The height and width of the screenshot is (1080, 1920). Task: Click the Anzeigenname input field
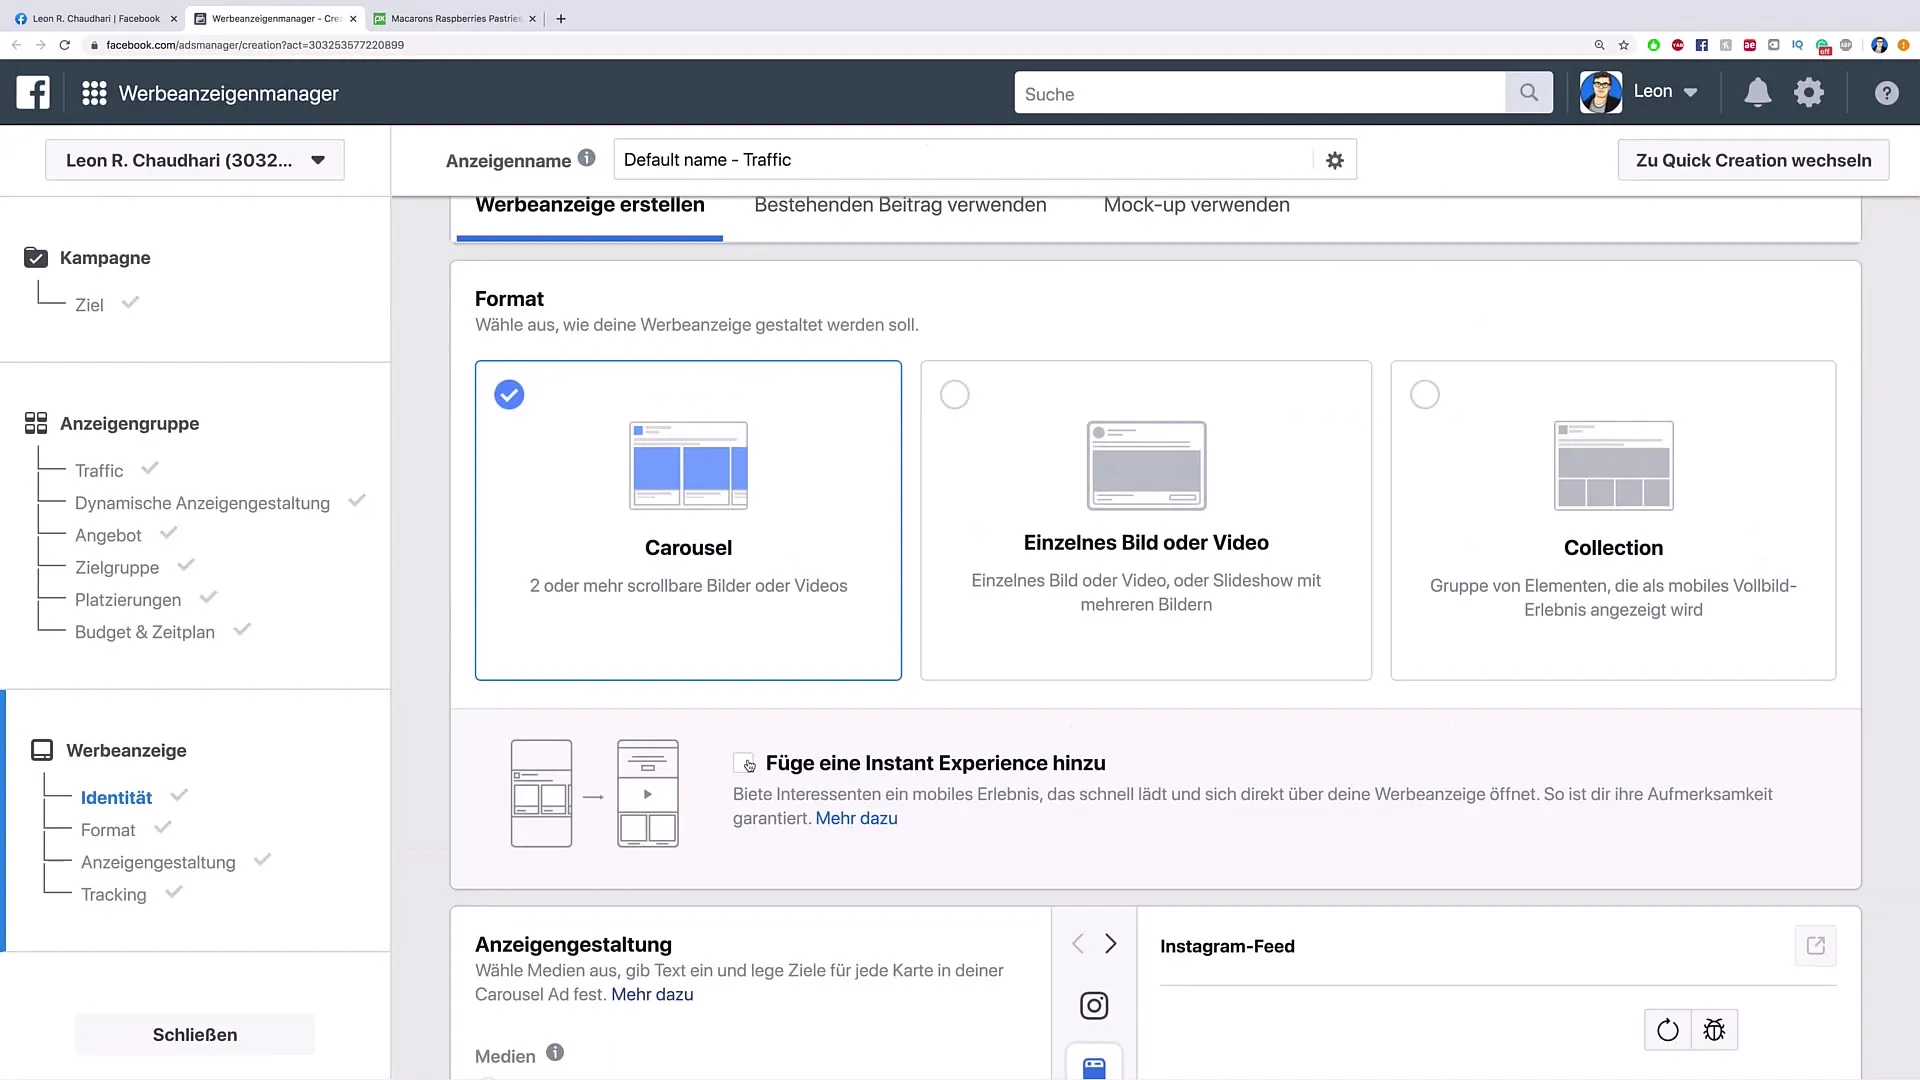pos(971,160)
